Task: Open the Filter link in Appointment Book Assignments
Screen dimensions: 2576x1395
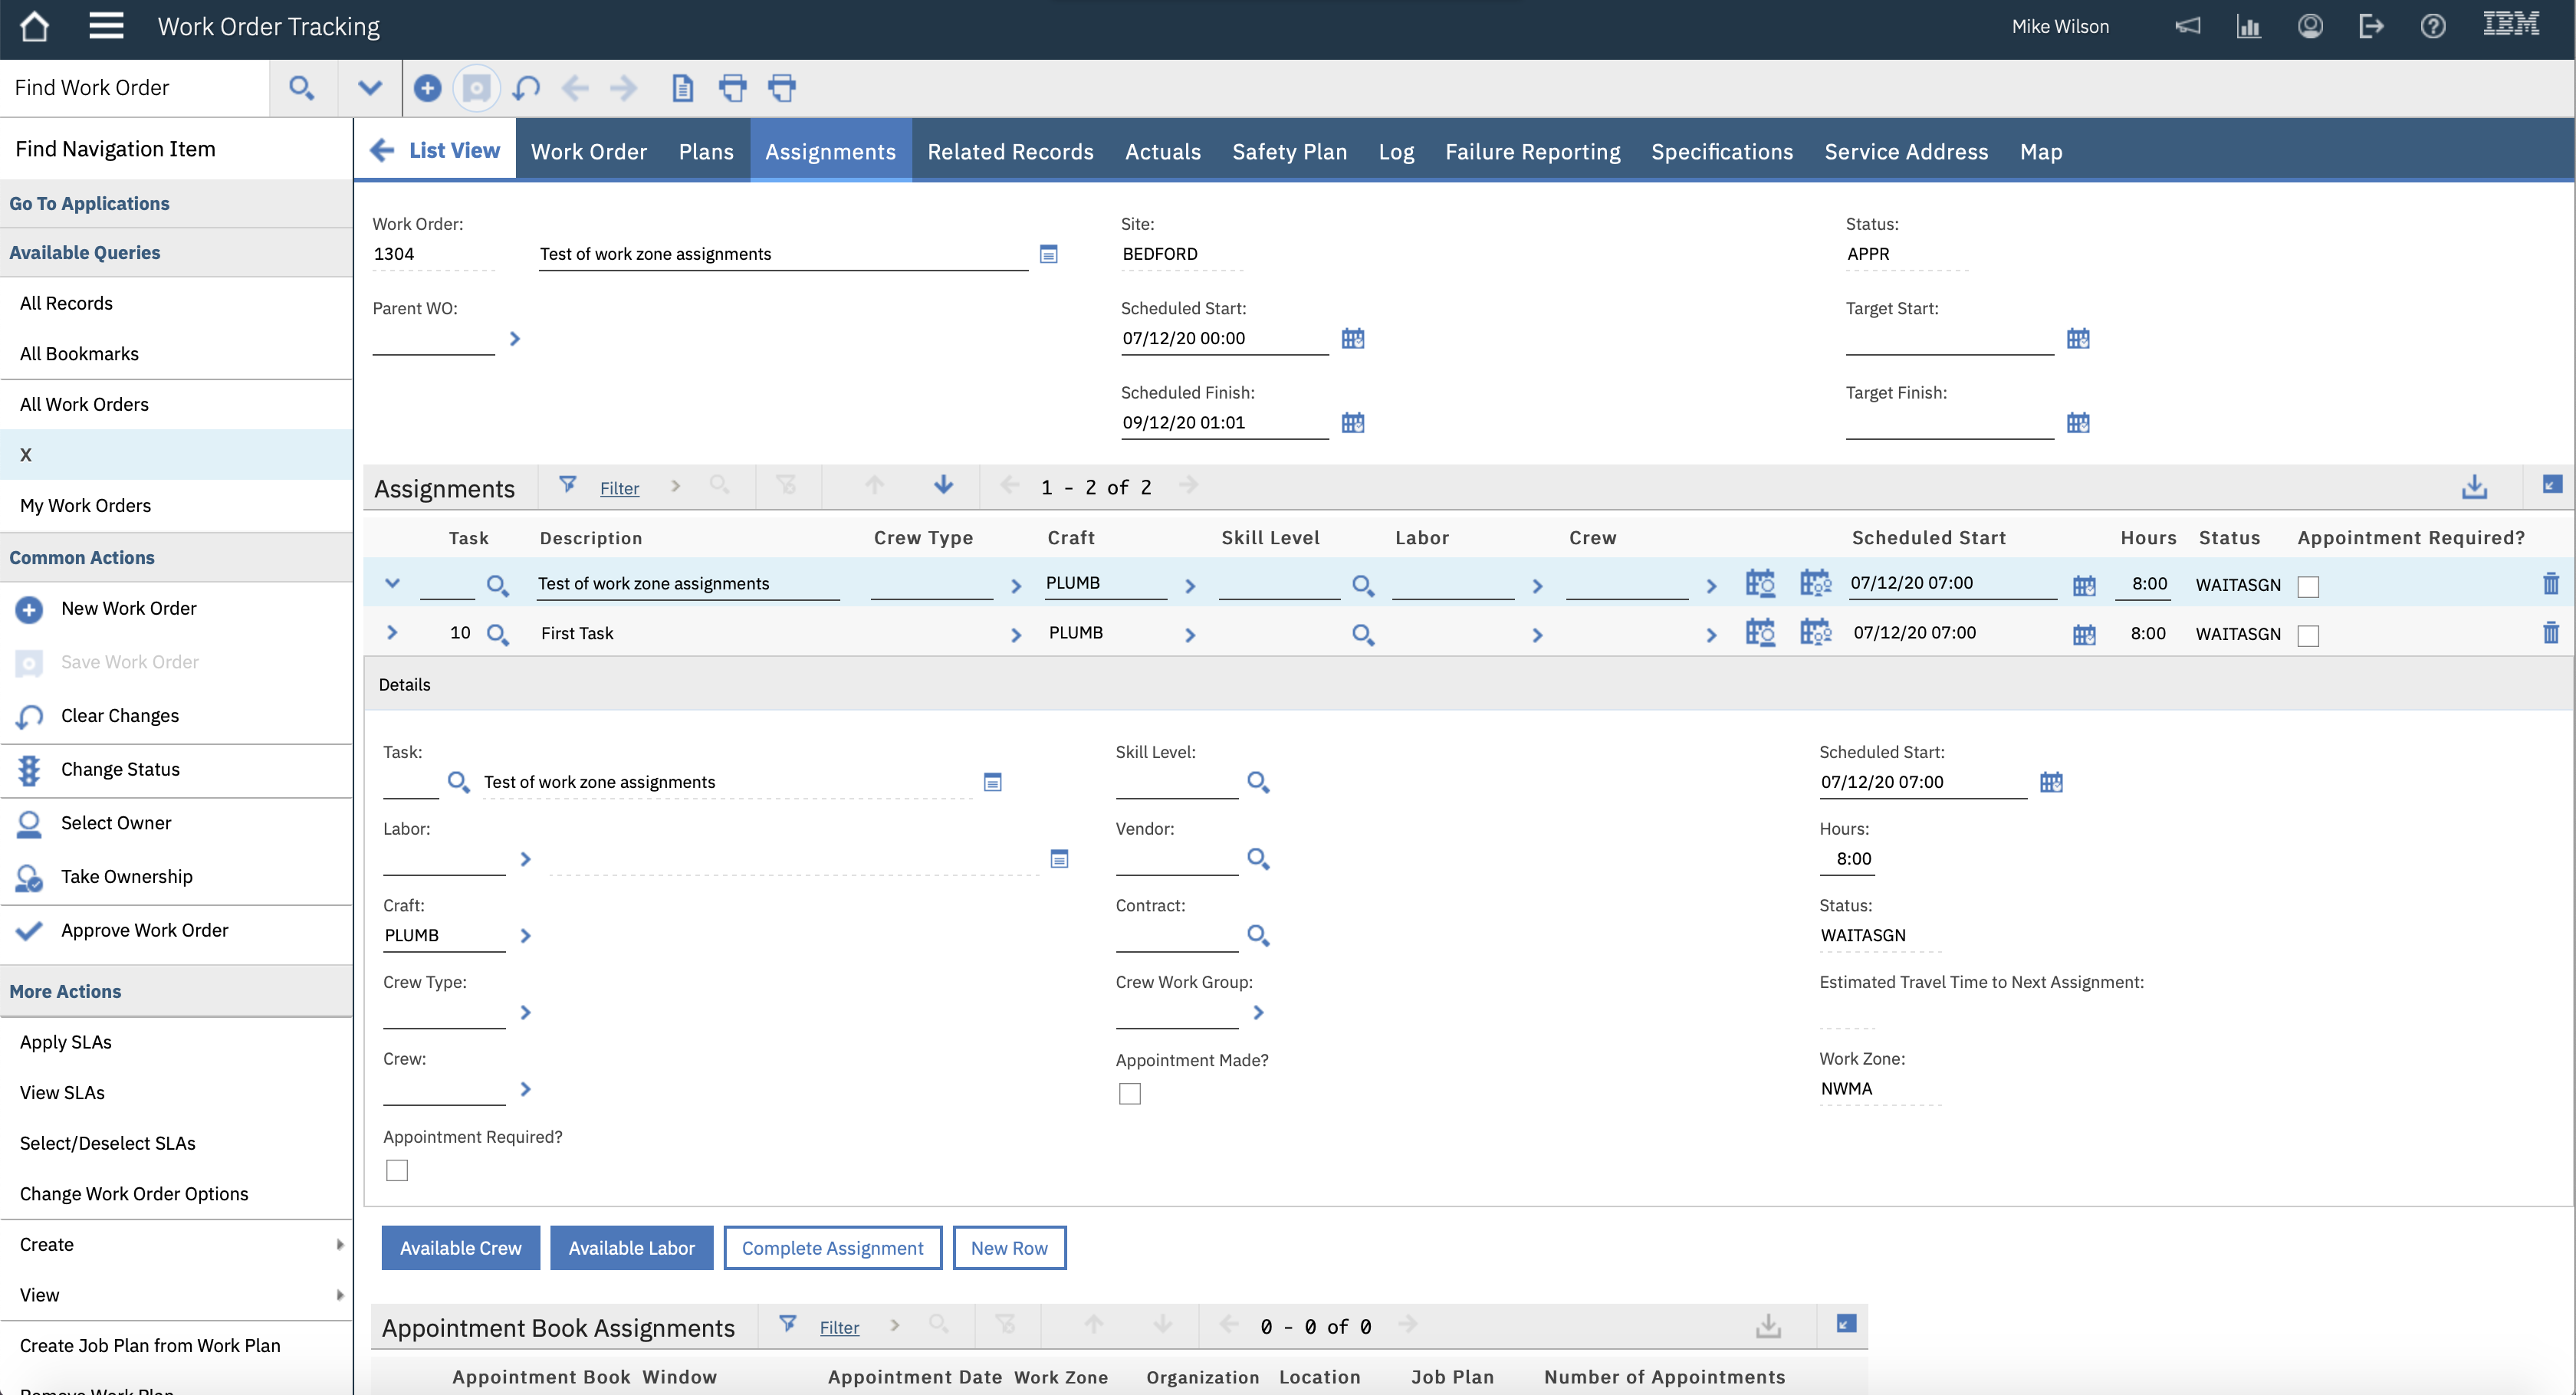Action: 839,1327
